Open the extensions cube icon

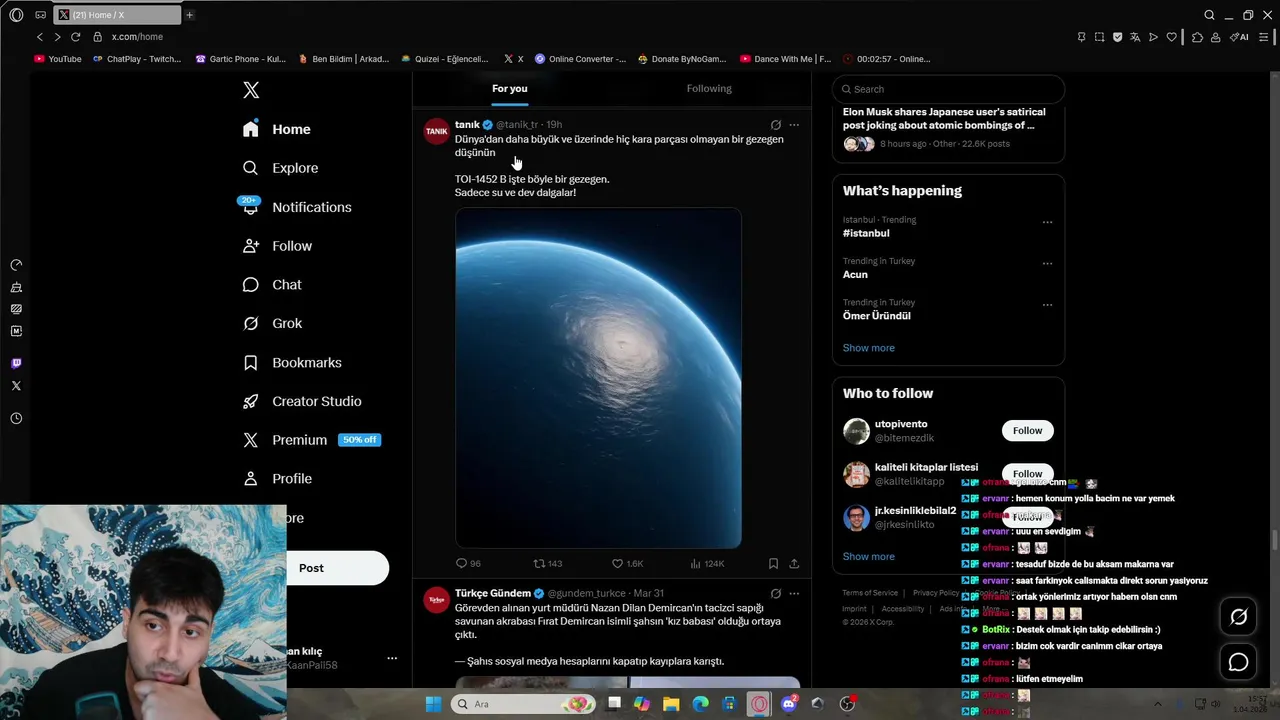pos(1197,37)
